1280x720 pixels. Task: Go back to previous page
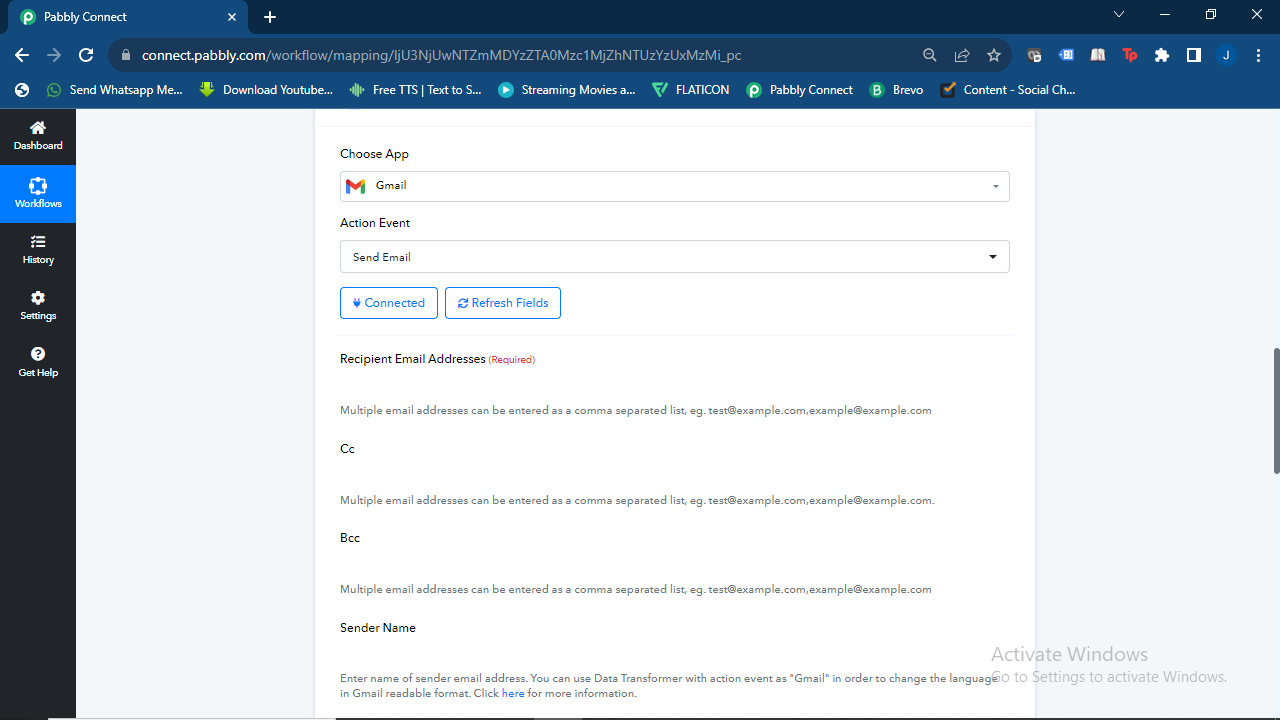(22, 55)
